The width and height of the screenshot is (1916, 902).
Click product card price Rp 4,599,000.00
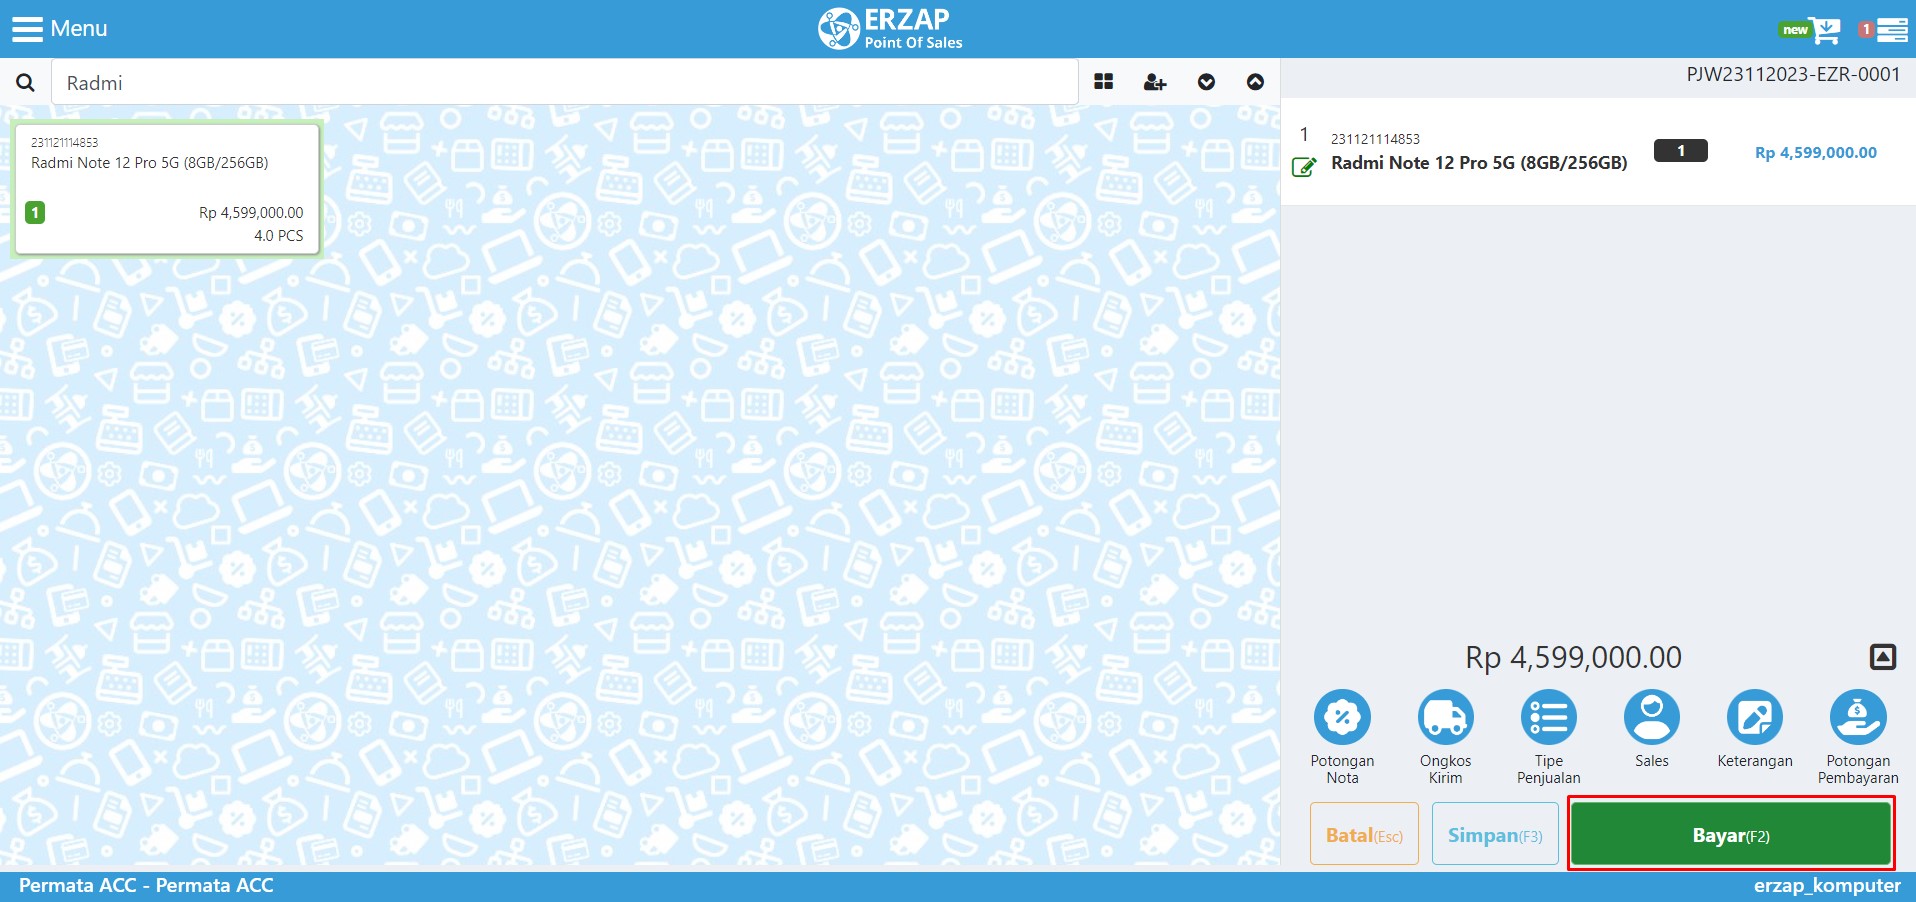click(x=251, y=212)
